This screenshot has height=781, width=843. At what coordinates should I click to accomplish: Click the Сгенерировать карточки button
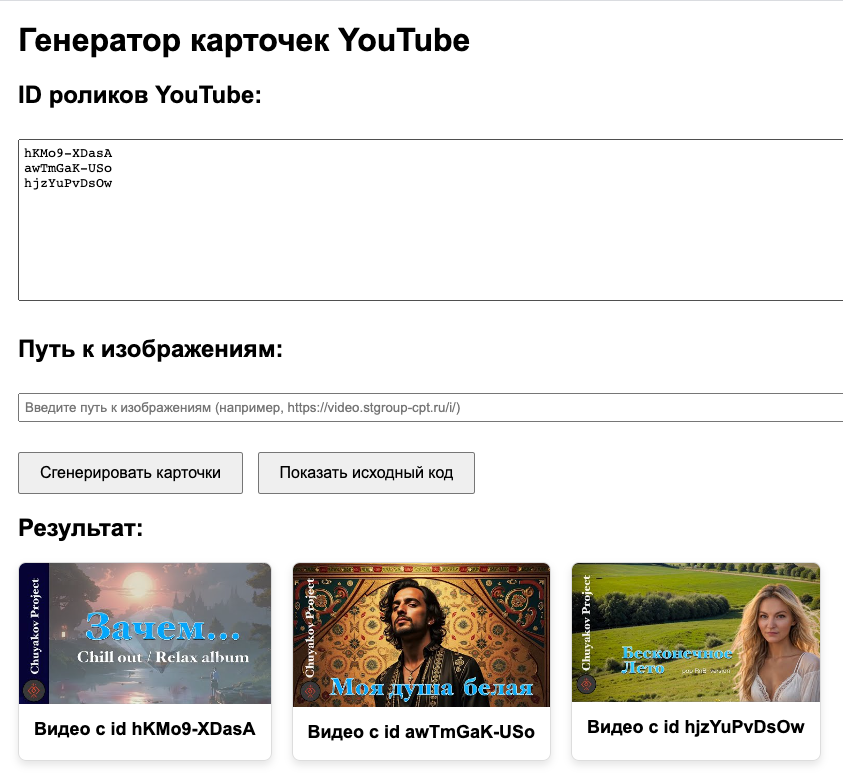(130, 472)
